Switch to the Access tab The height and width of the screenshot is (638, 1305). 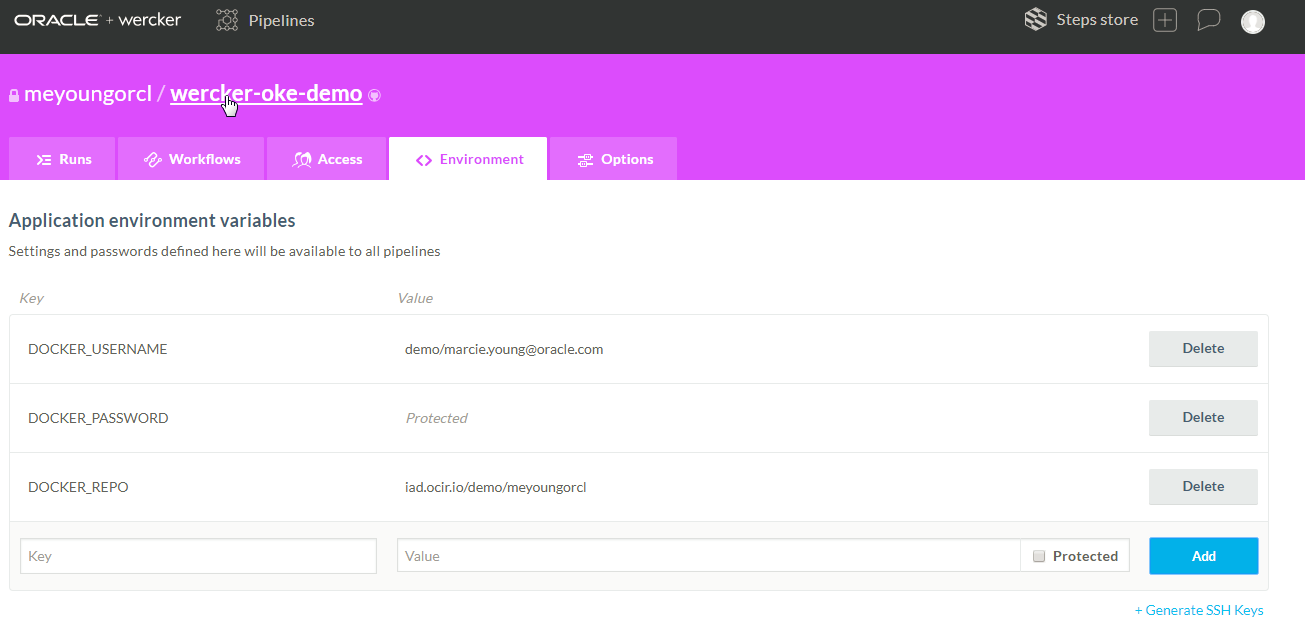coord(326,159)
